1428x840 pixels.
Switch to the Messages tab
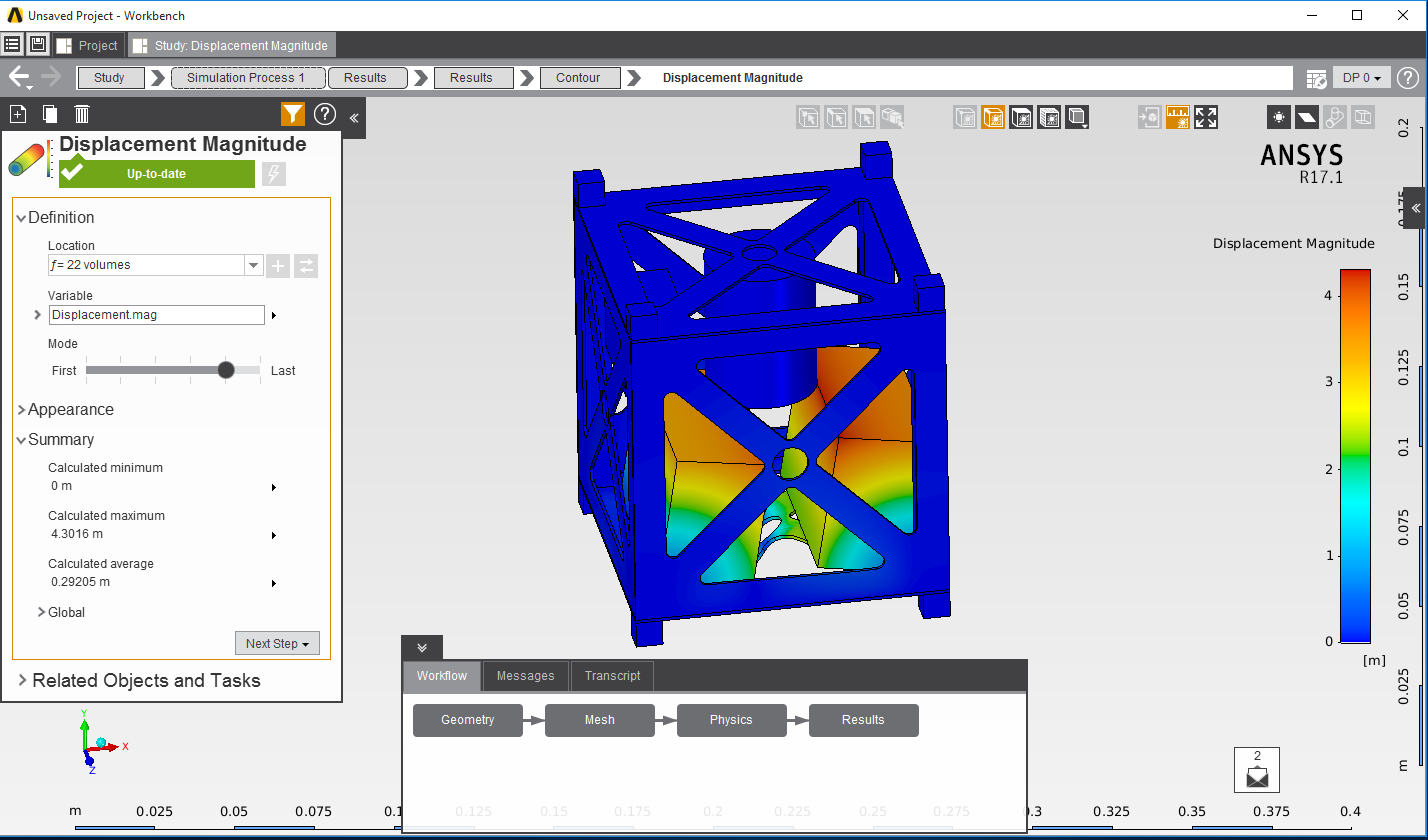(x=526, y=676)
